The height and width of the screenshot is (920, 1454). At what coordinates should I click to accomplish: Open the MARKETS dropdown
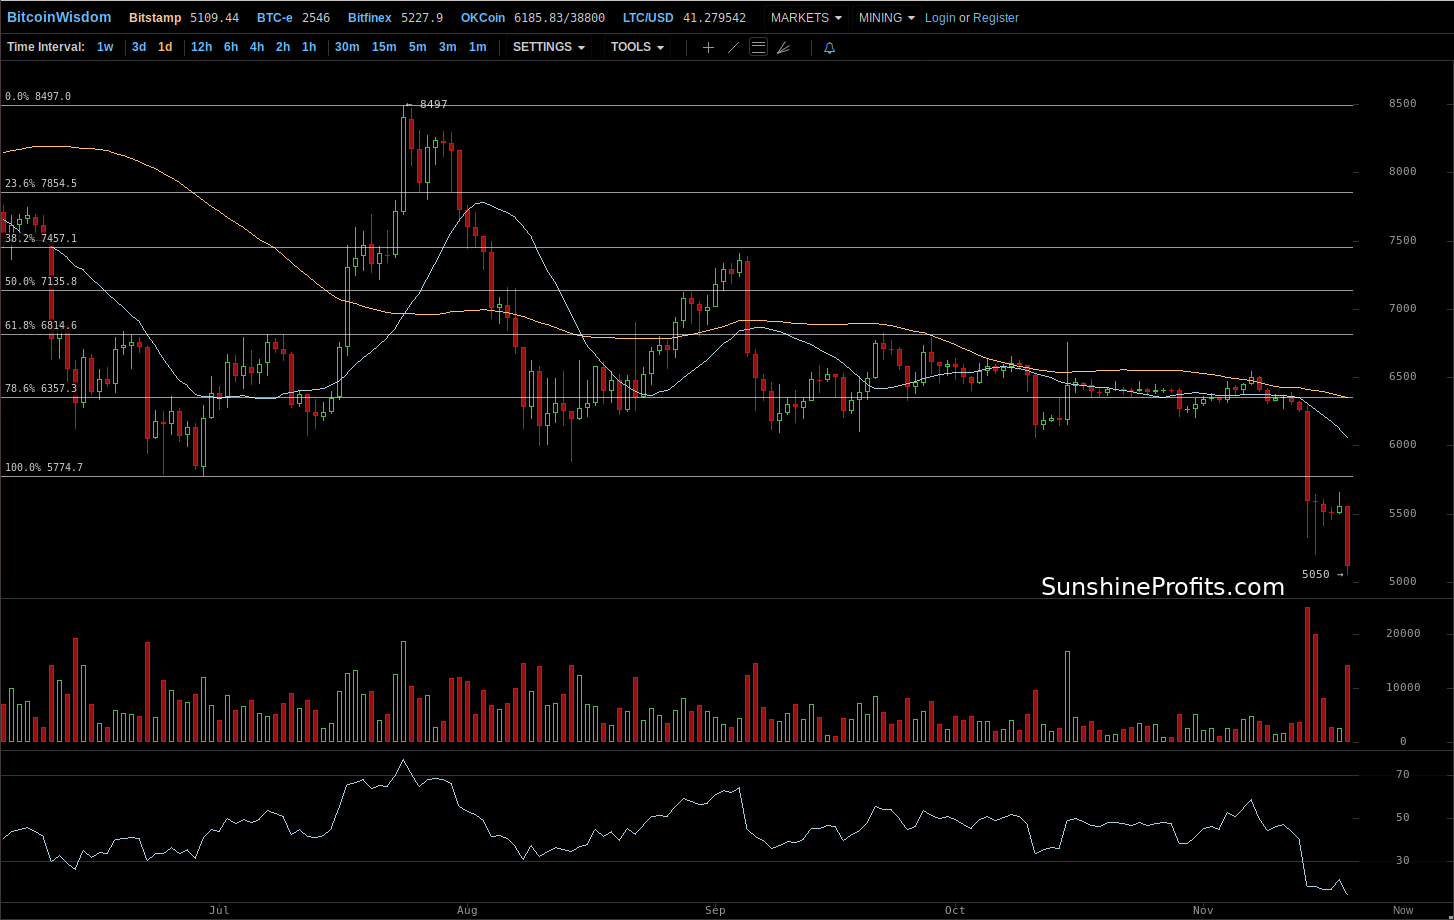tap(806, 18)
